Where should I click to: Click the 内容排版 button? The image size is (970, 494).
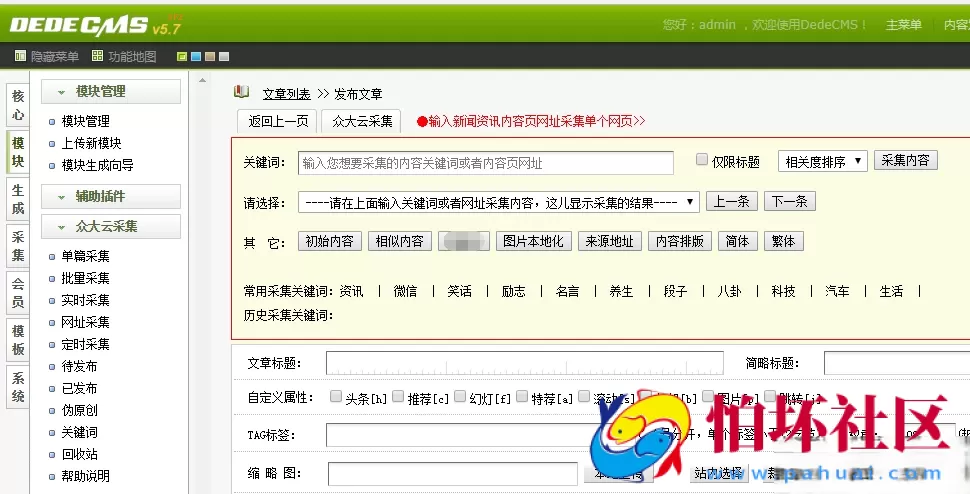(x=680, y=241)
